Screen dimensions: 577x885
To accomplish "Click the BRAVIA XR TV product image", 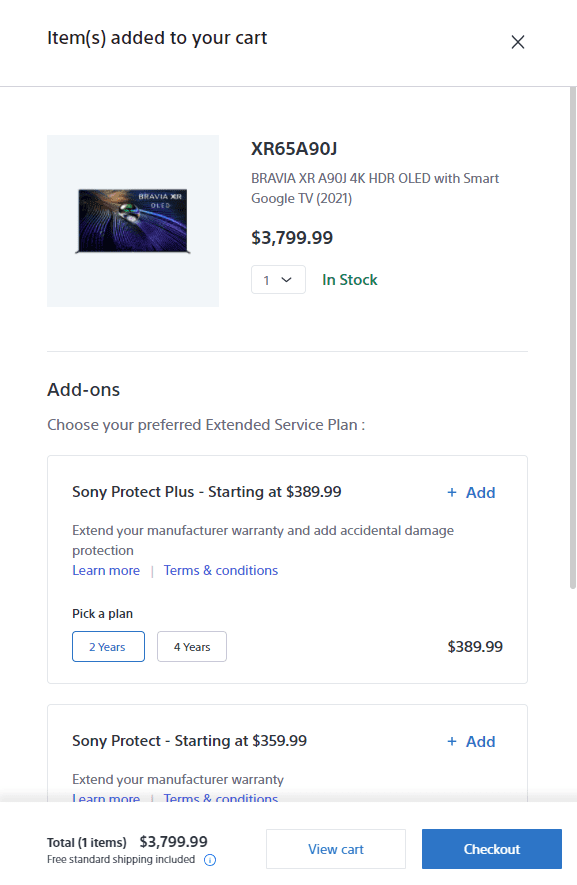I will point(133,221).
